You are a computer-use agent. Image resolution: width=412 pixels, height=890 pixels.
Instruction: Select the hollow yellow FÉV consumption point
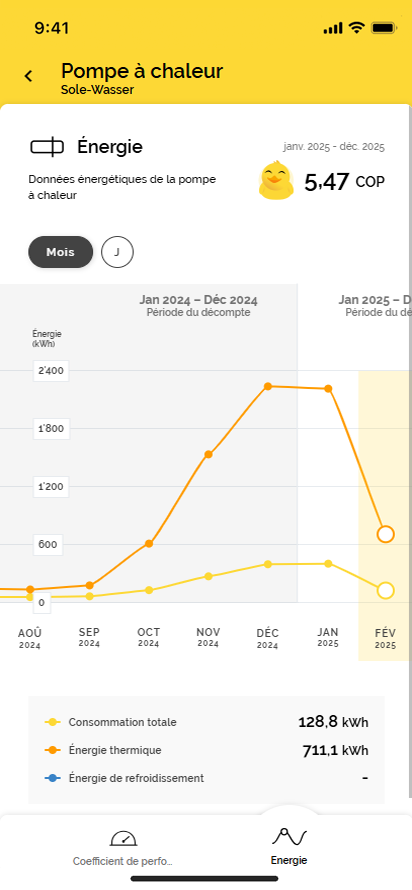point(385,590)
